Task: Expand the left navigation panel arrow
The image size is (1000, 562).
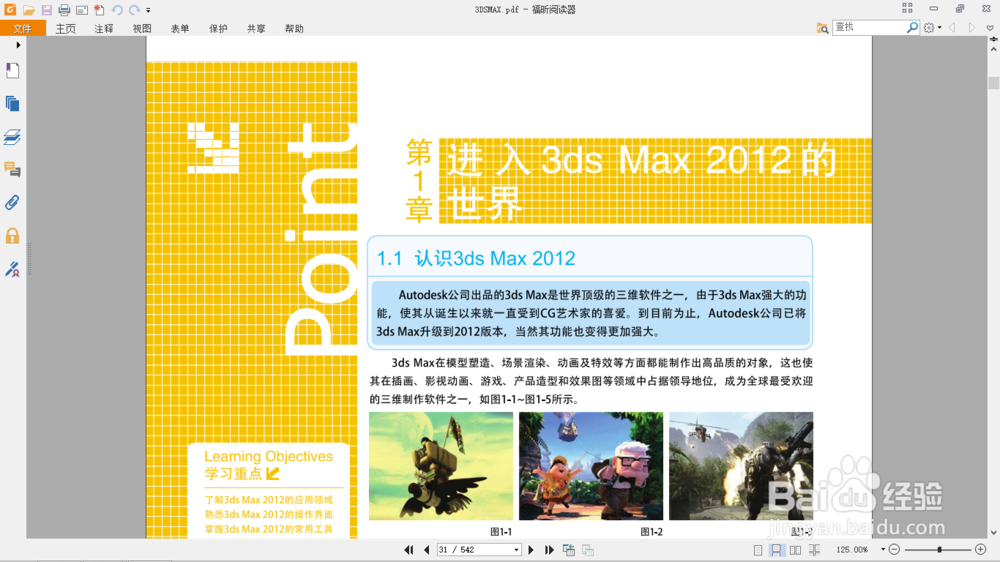Action: click(x=18, y=45)
